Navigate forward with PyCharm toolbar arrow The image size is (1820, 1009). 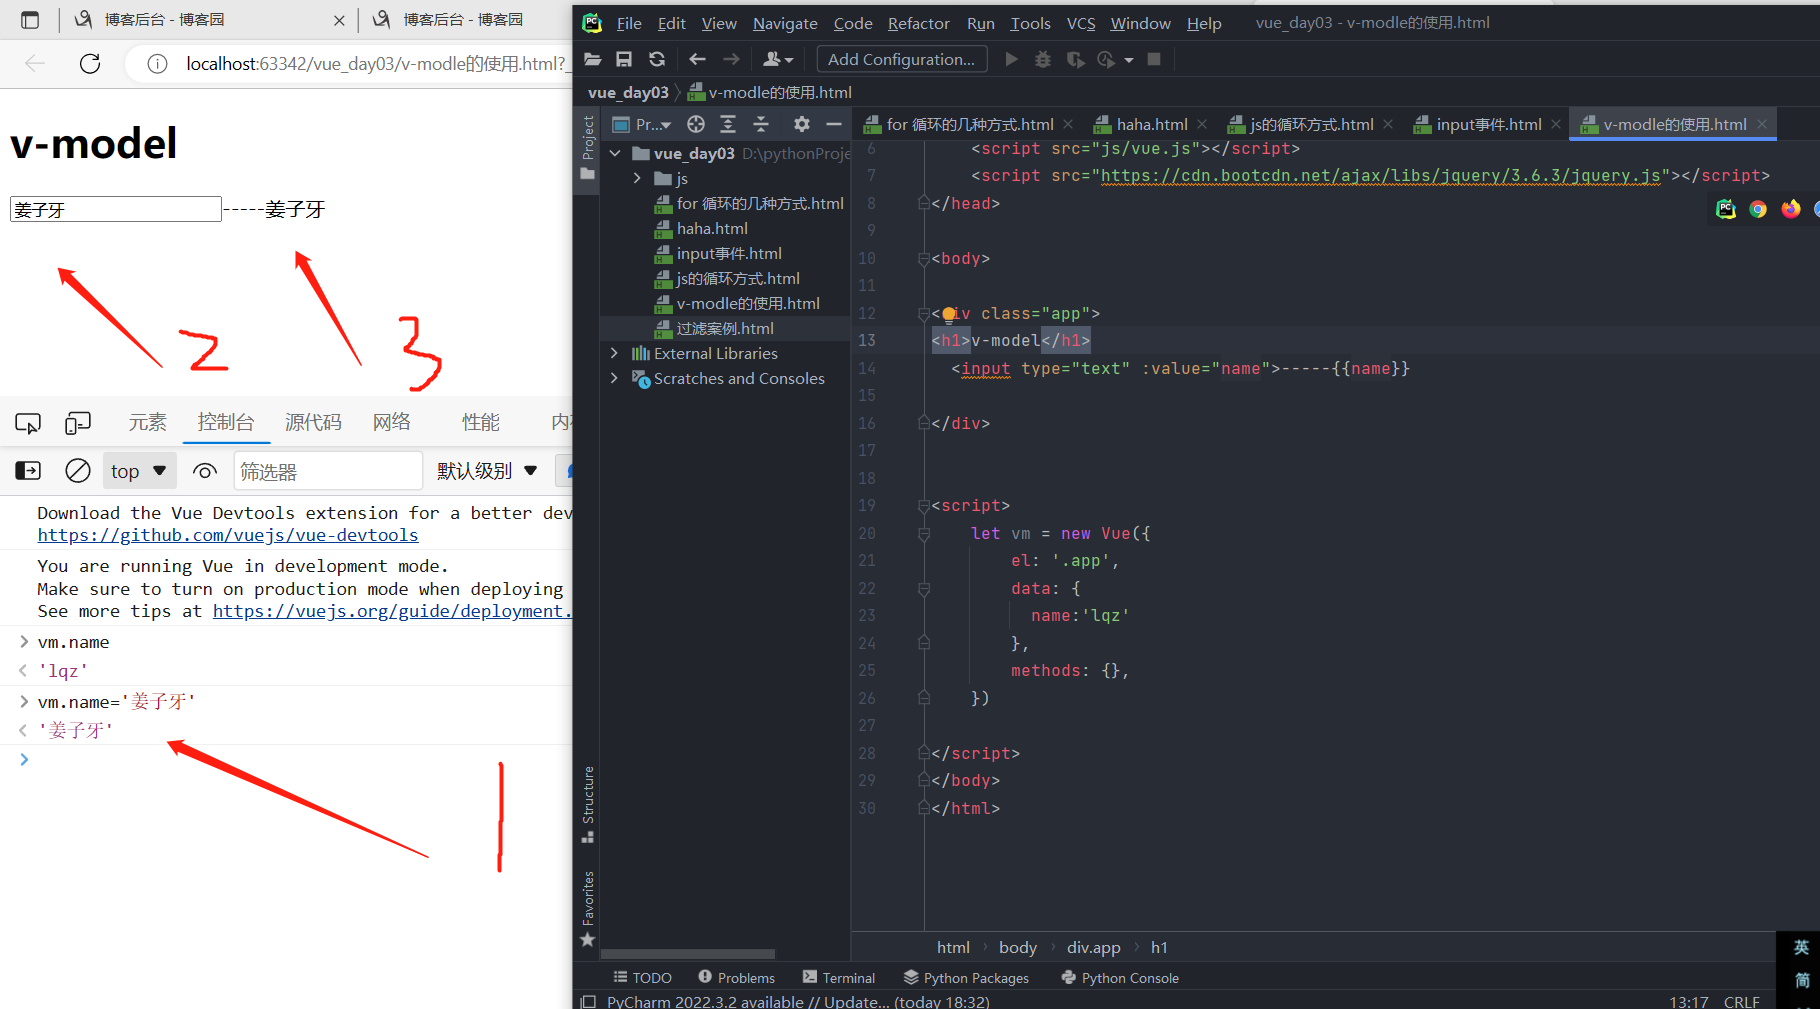coord(731,60)
